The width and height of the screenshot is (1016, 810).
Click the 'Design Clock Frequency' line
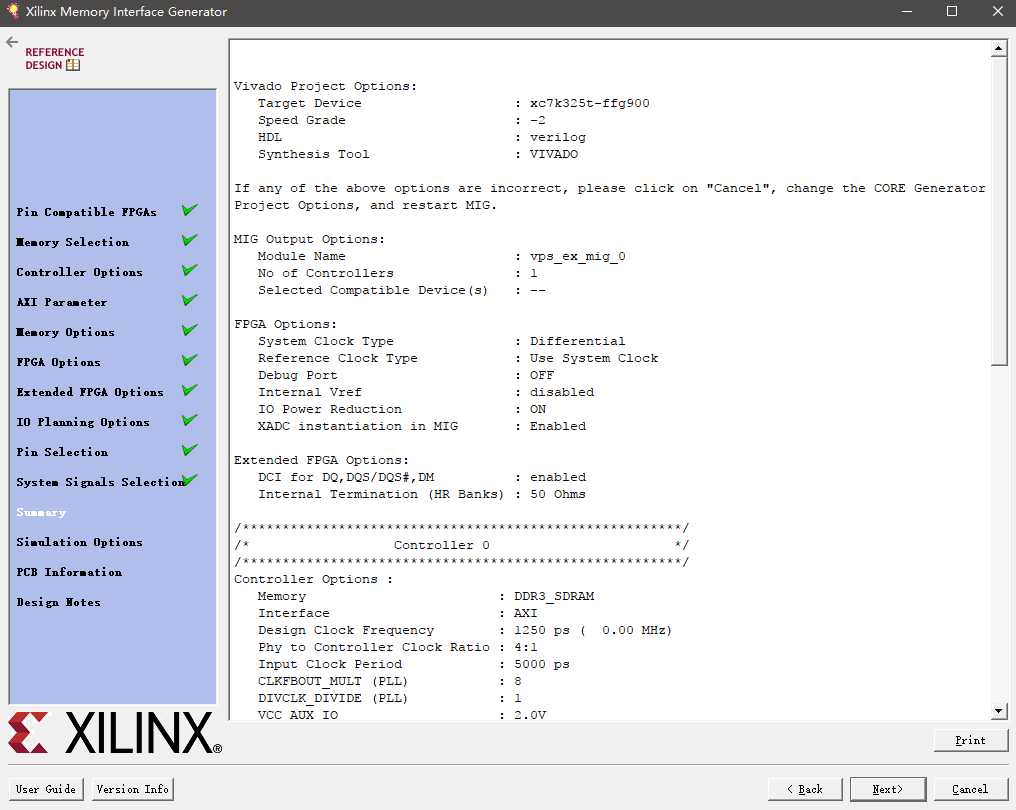coord(465,630)
